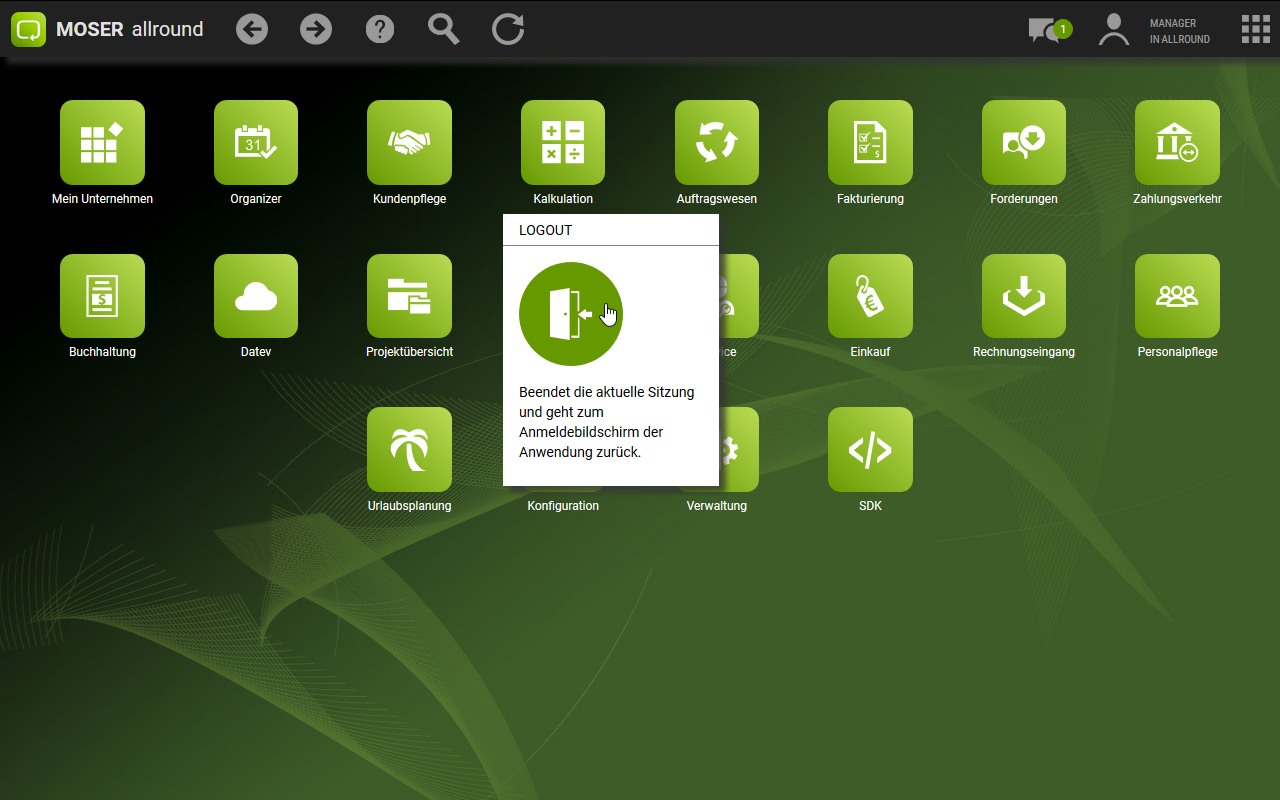This screenshot has width=1280, height=800.
Task: Launch the Kundenpflege handshake tile
Action: pos(409,143)
